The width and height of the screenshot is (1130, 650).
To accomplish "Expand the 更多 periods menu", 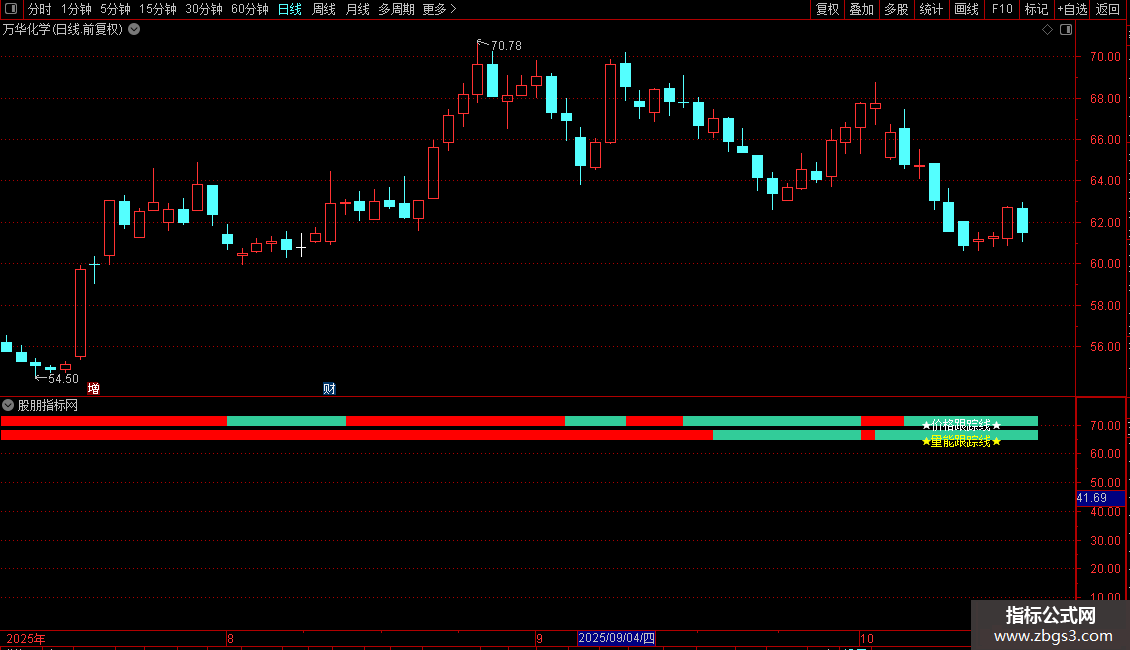I will point(439,9).
